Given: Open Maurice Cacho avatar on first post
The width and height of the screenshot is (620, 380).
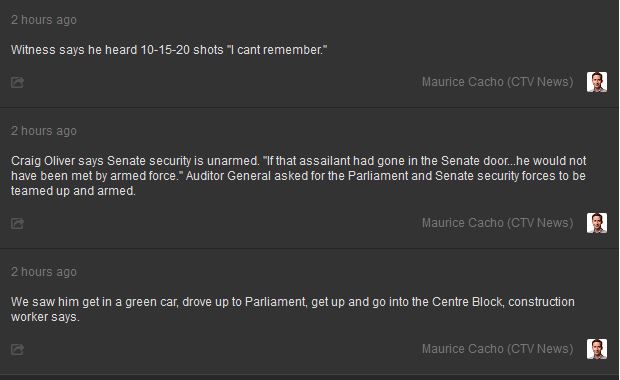Looking at the screenshot, I should 597,82.
